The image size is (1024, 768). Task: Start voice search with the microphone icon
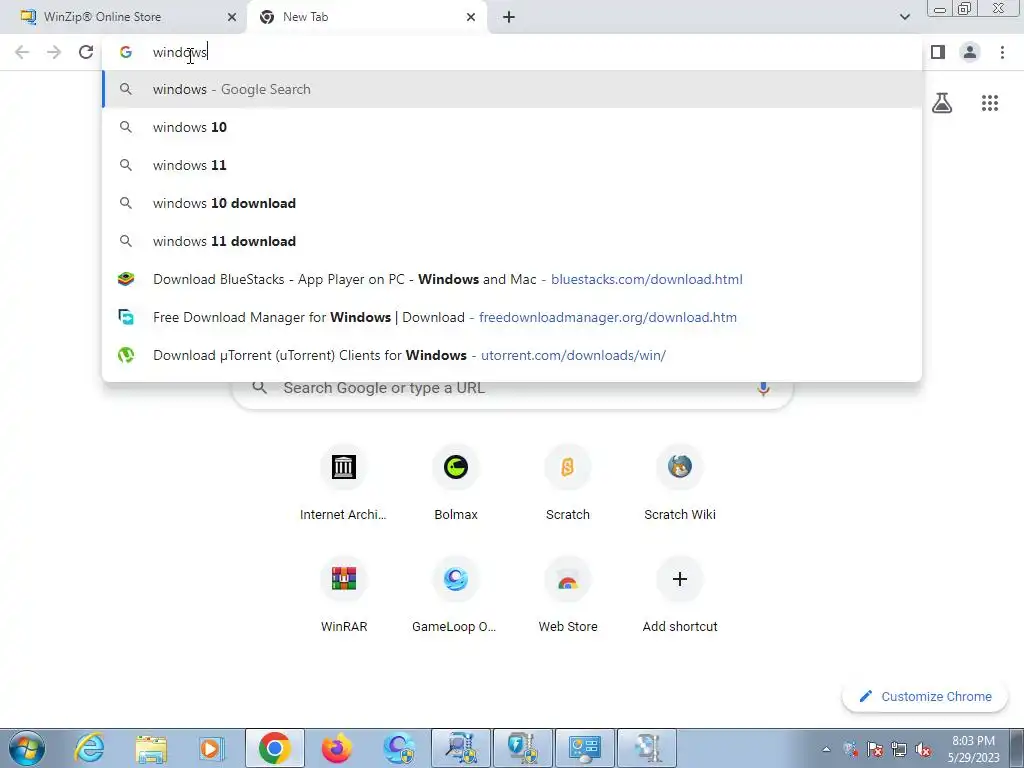click(x=763, y=389)
